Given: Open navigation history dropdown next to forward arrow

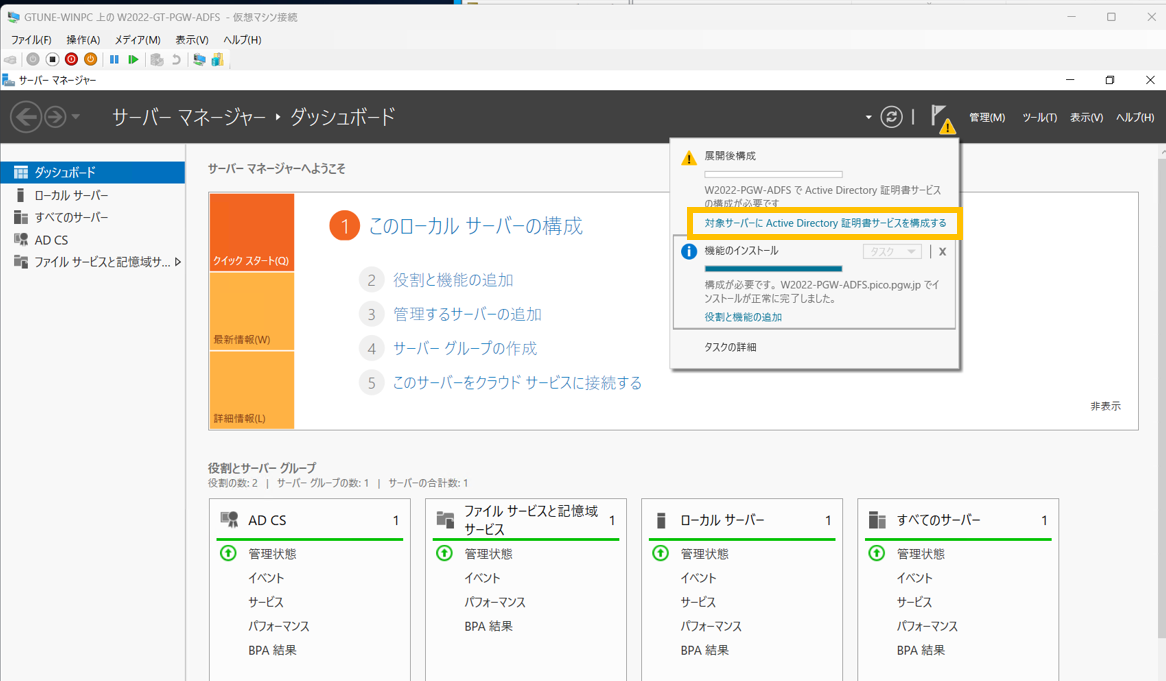Looking at the screenshot, I should coord(76,117).
